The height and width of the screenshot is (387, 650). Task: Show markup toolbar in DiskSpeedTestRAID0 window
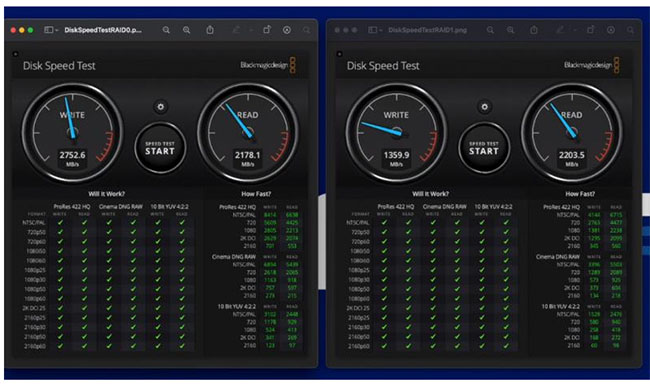point(287,30)
